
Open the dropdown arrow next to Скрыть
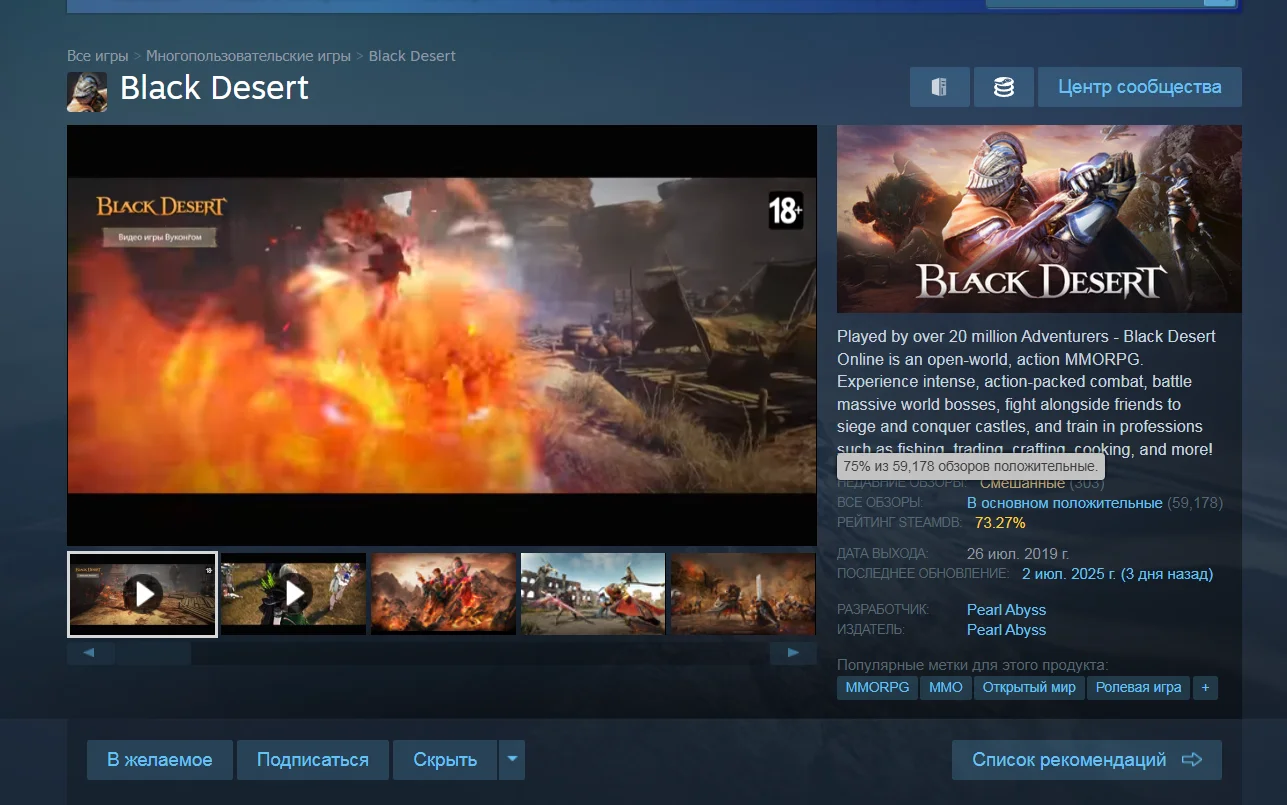[x=512, y=760]
